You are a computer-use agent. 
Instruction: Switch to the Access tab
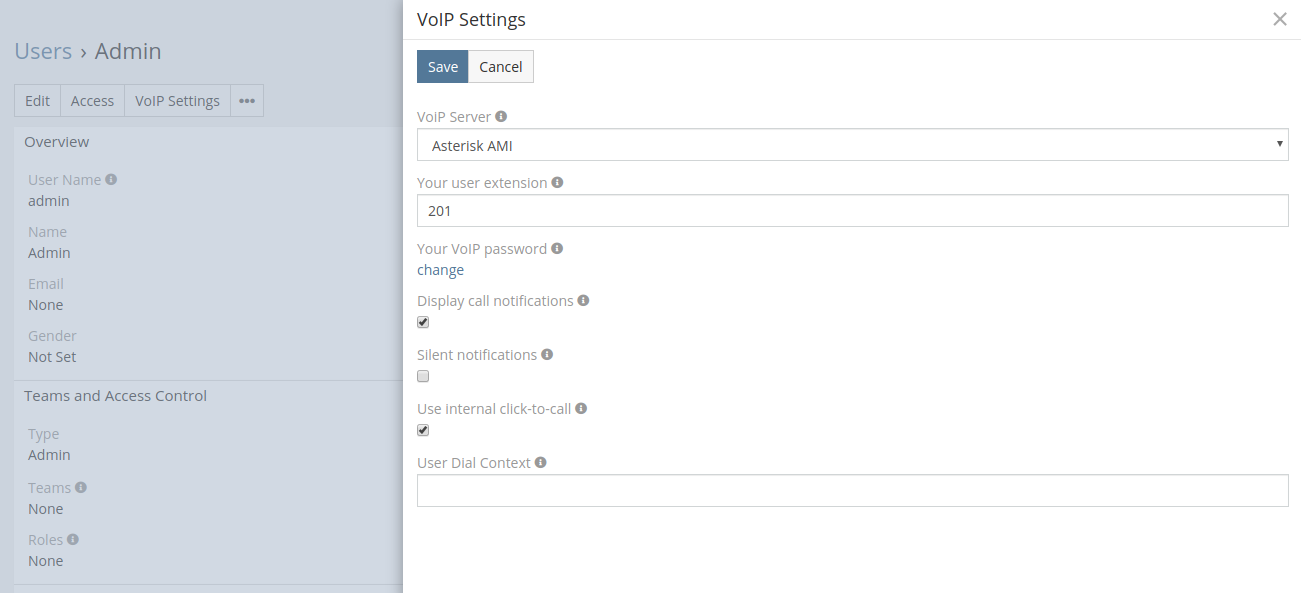92,100
